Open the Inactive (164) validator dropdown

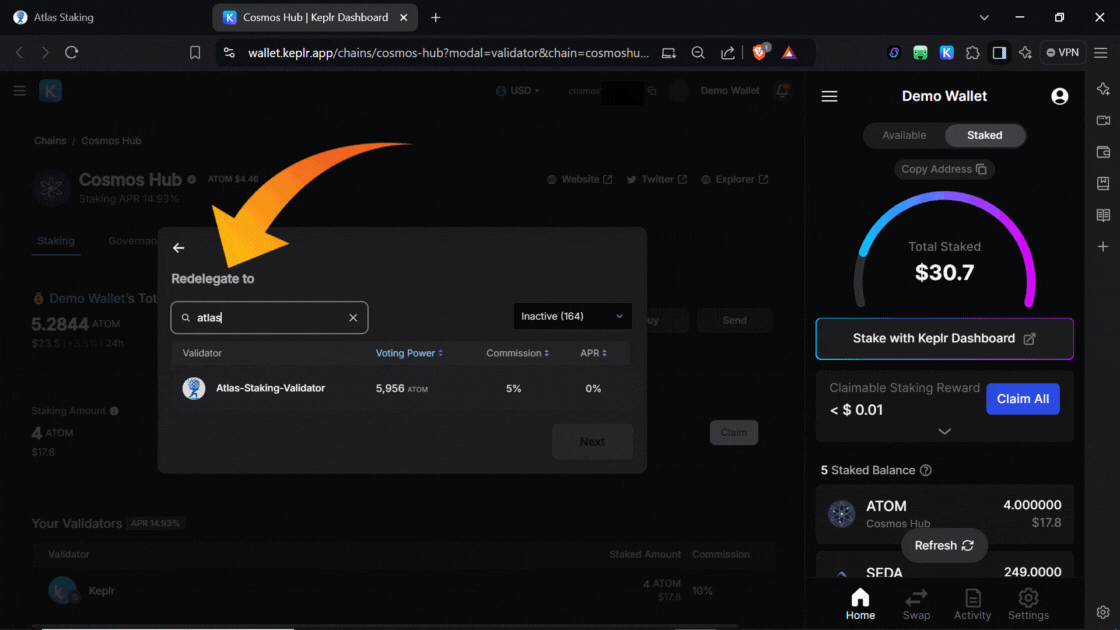(x=572, y=316)
